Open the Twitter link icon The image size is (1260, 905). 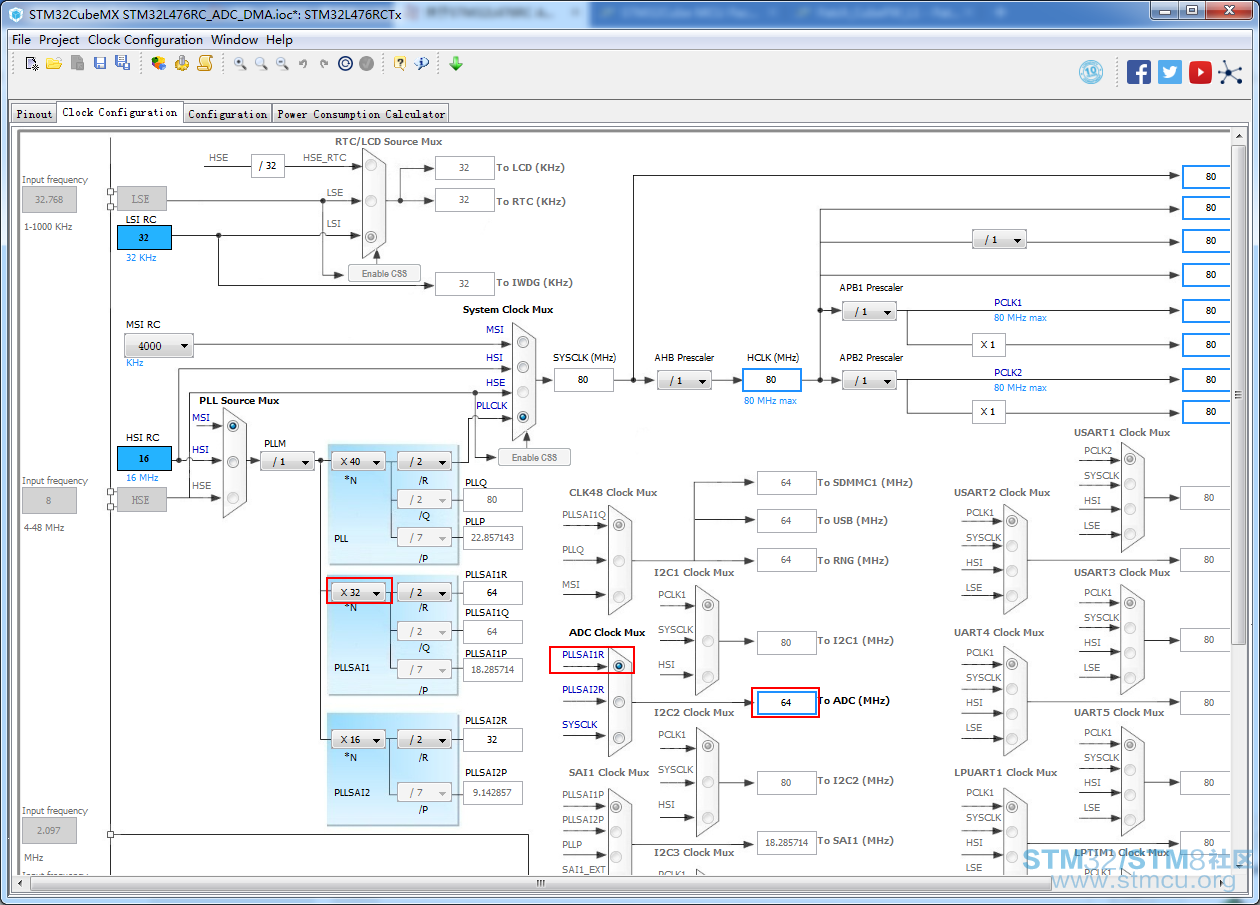pyautogui.click(x=1170, y=72)
